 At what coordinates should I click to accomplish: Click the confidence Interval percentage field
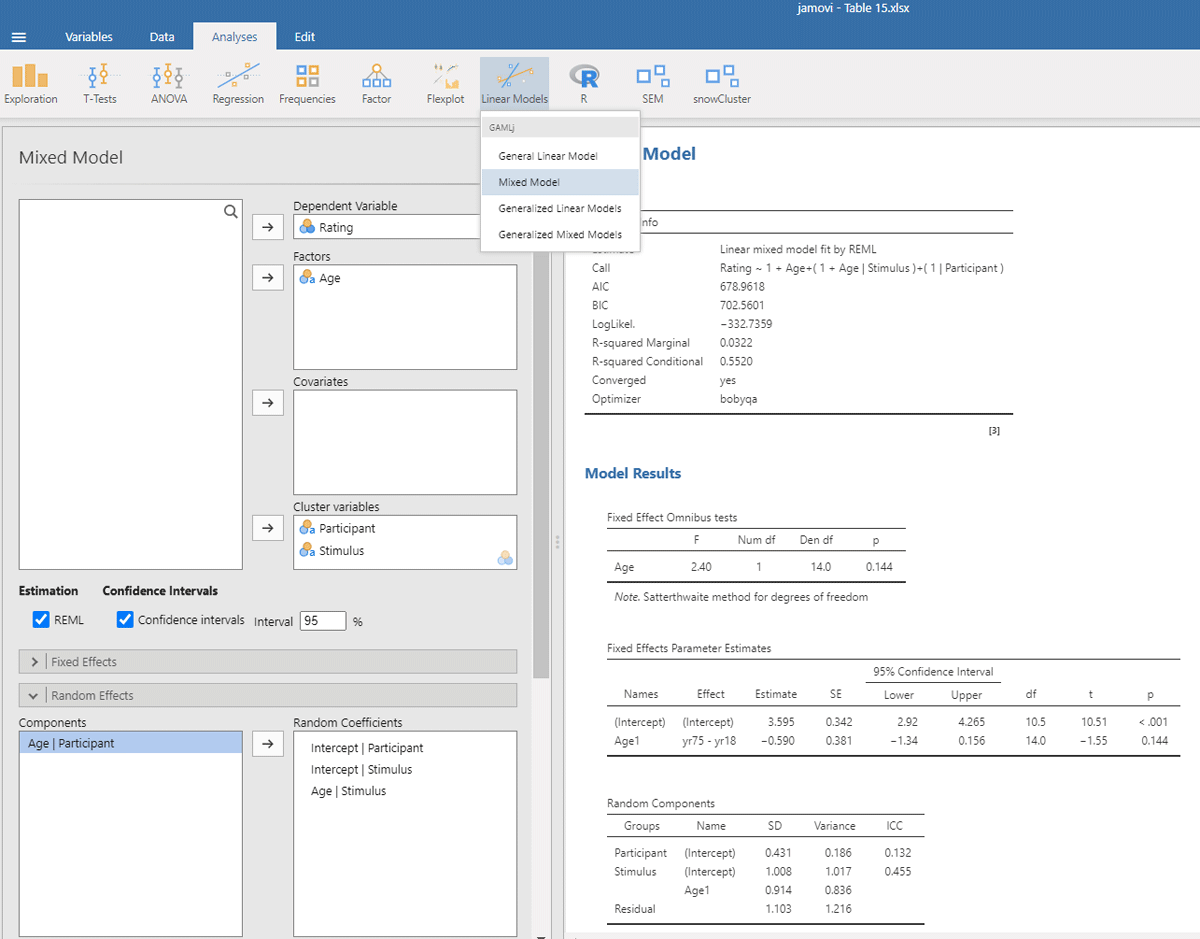(x=322, y=621)
